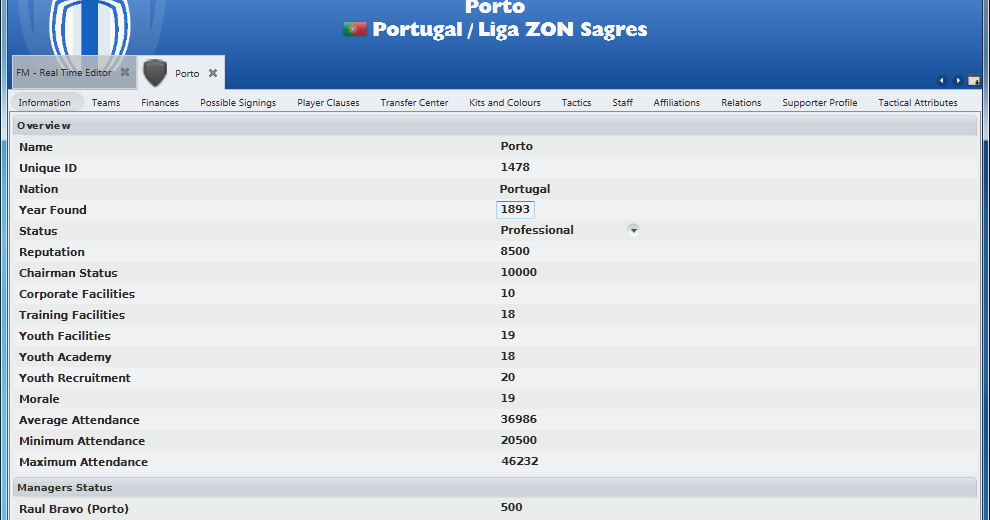Collapse the Overview section header
The height and width of the screenshot is (520, 990).
point(494,126)
